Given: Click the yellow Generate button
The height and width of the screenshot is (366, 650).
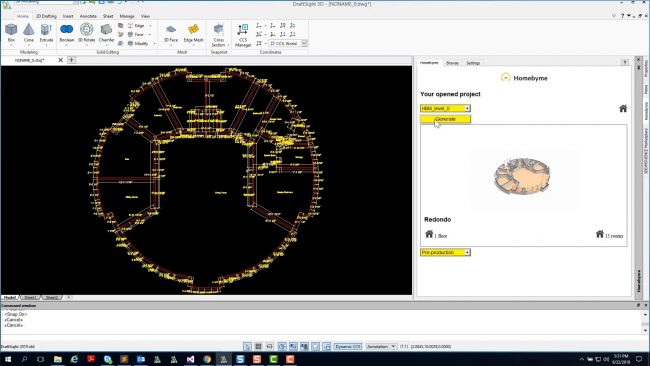Looking at the screenshot, I should click(x=445, y=119).
